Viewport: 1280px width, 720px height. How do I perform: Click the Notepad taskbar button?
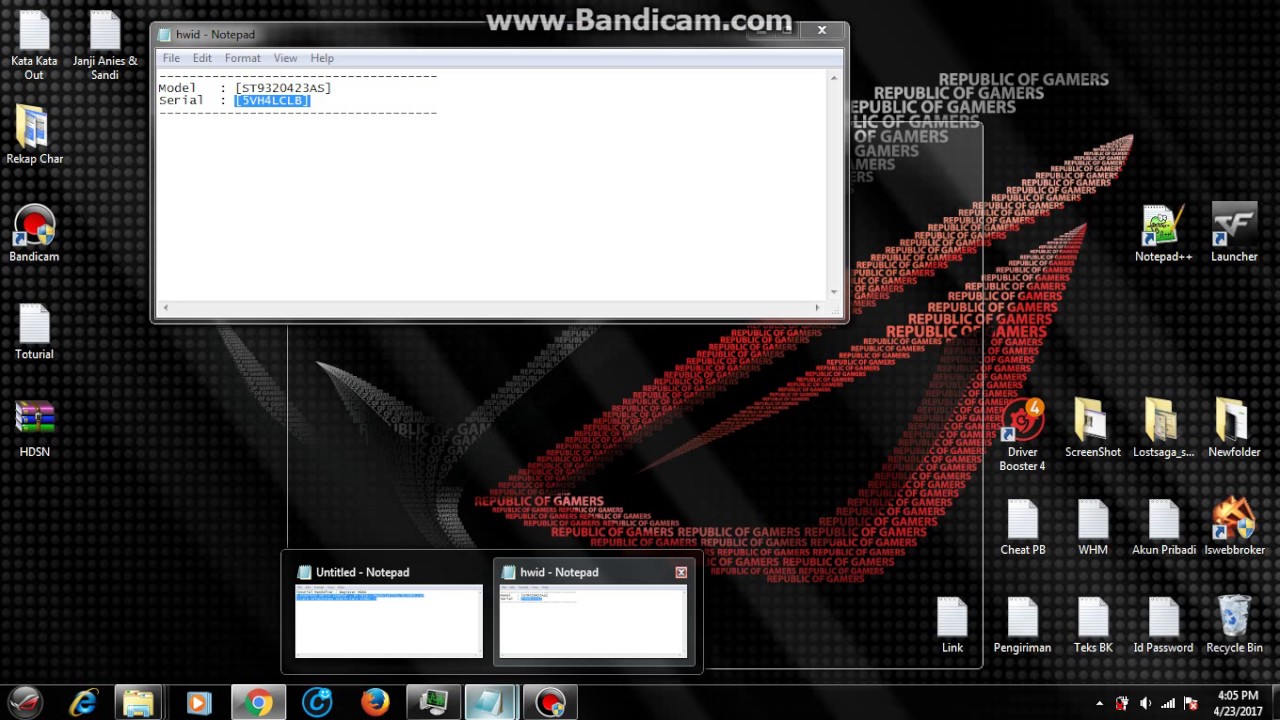click(491, 703)
